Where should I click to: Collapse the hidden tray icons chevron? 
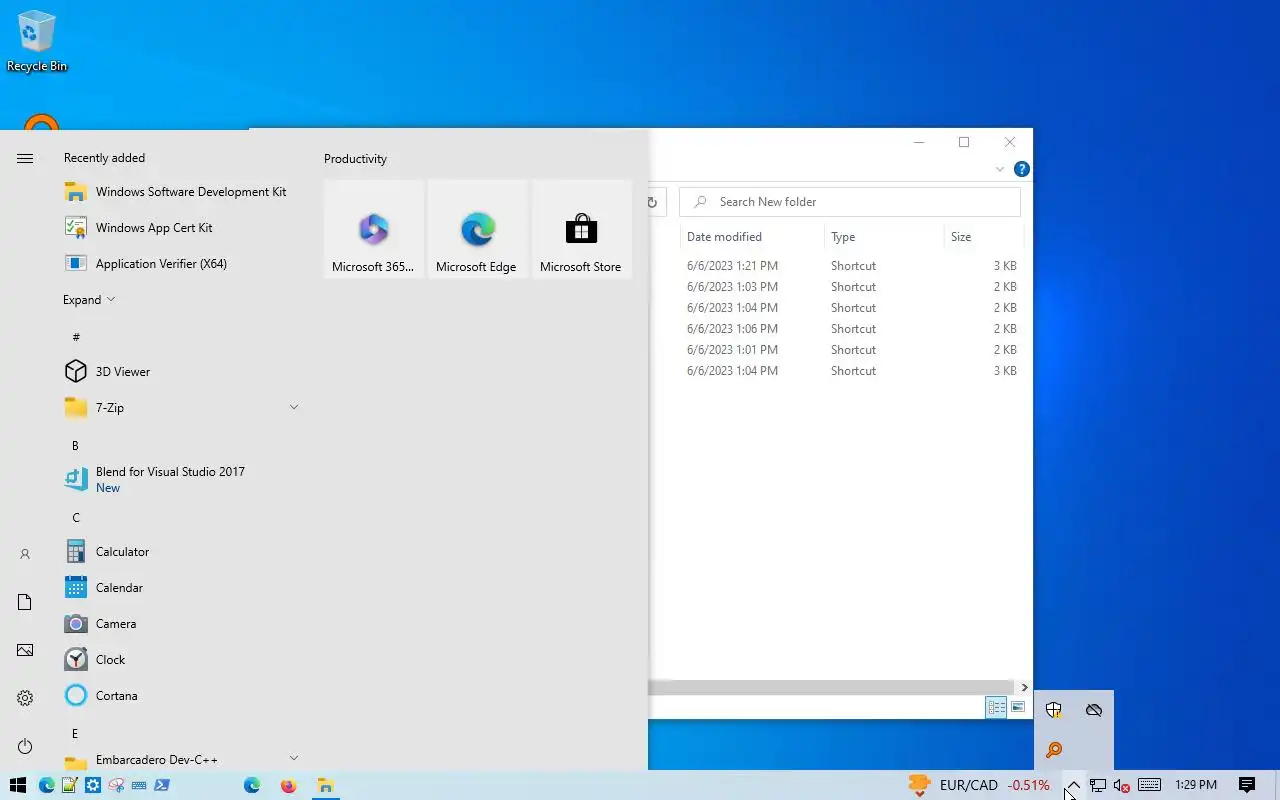(x=1073, y=785)
